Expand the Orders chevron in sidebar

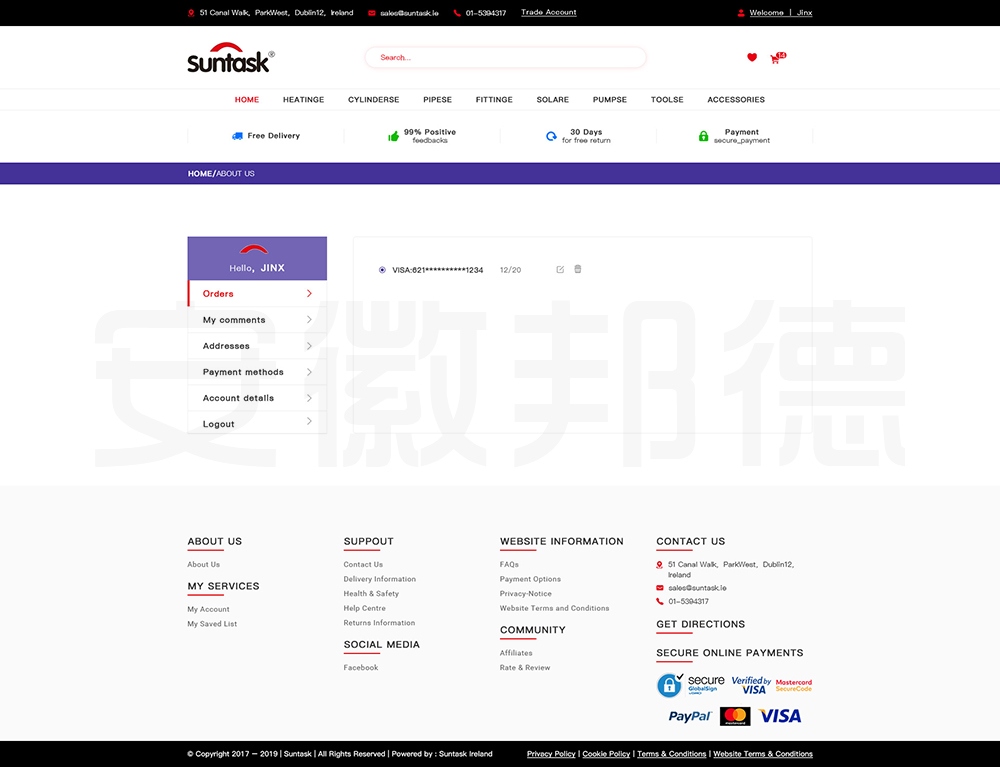(x=309, y=294)
